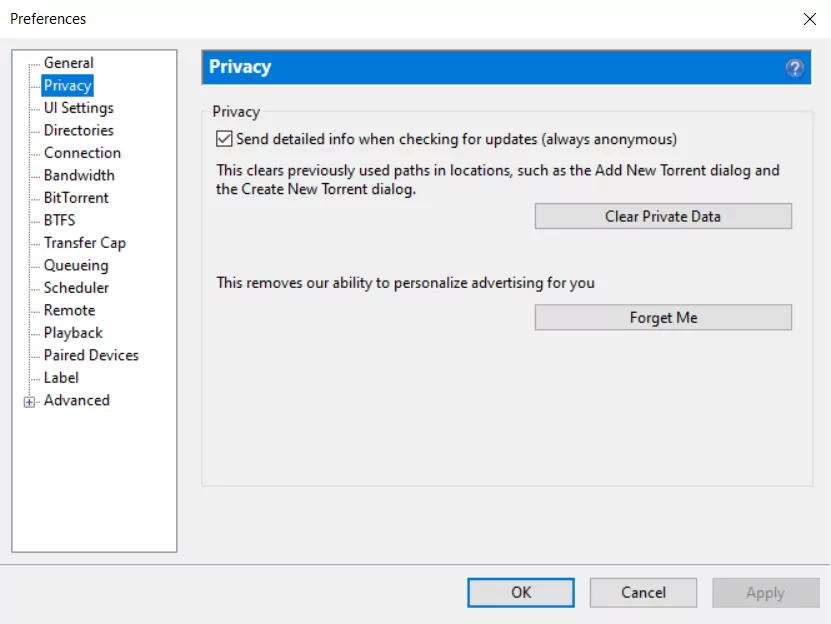Click the Apply button
This screenshot has width=831, height=624.
[x=766, y=592]
